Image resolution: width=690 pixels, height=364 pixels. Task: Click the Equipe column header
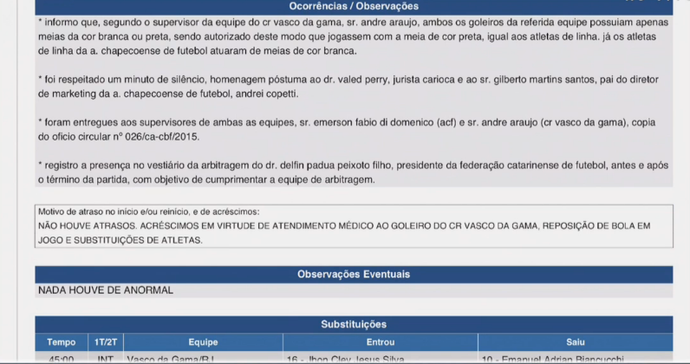point(203,342)
